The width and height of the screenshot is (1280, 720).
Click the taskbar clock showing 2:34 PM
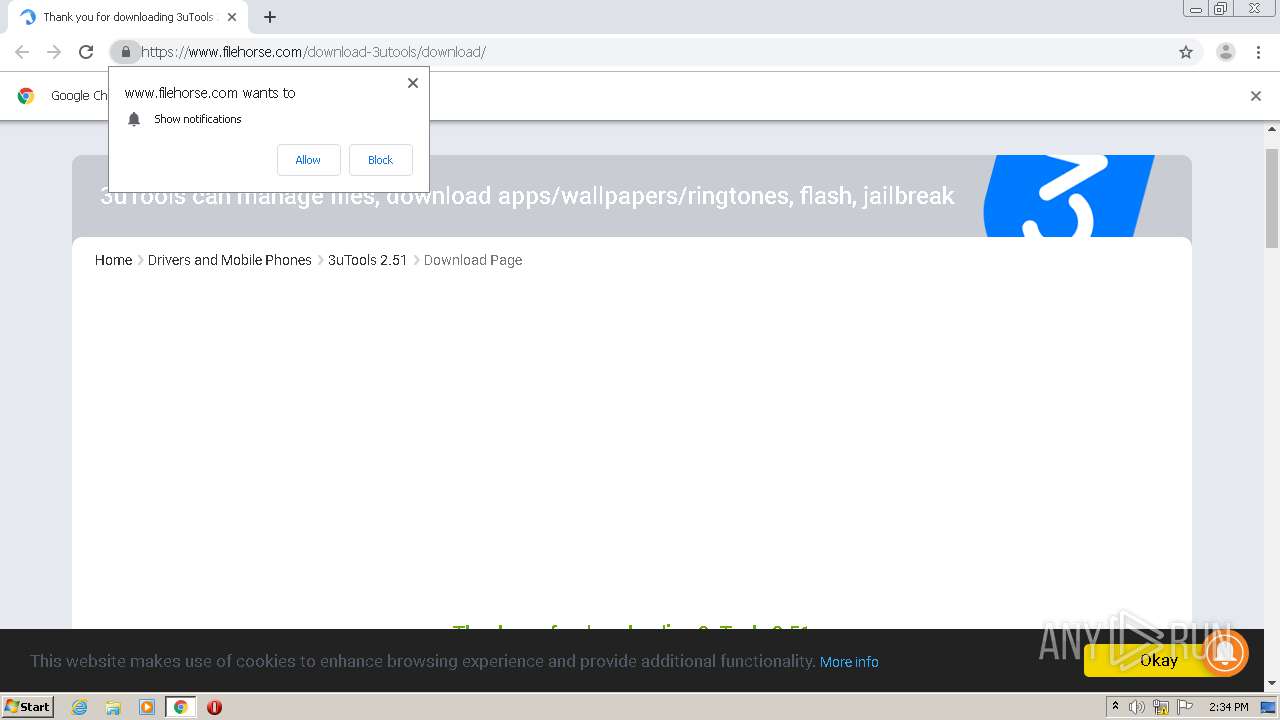pos(1229,707)
